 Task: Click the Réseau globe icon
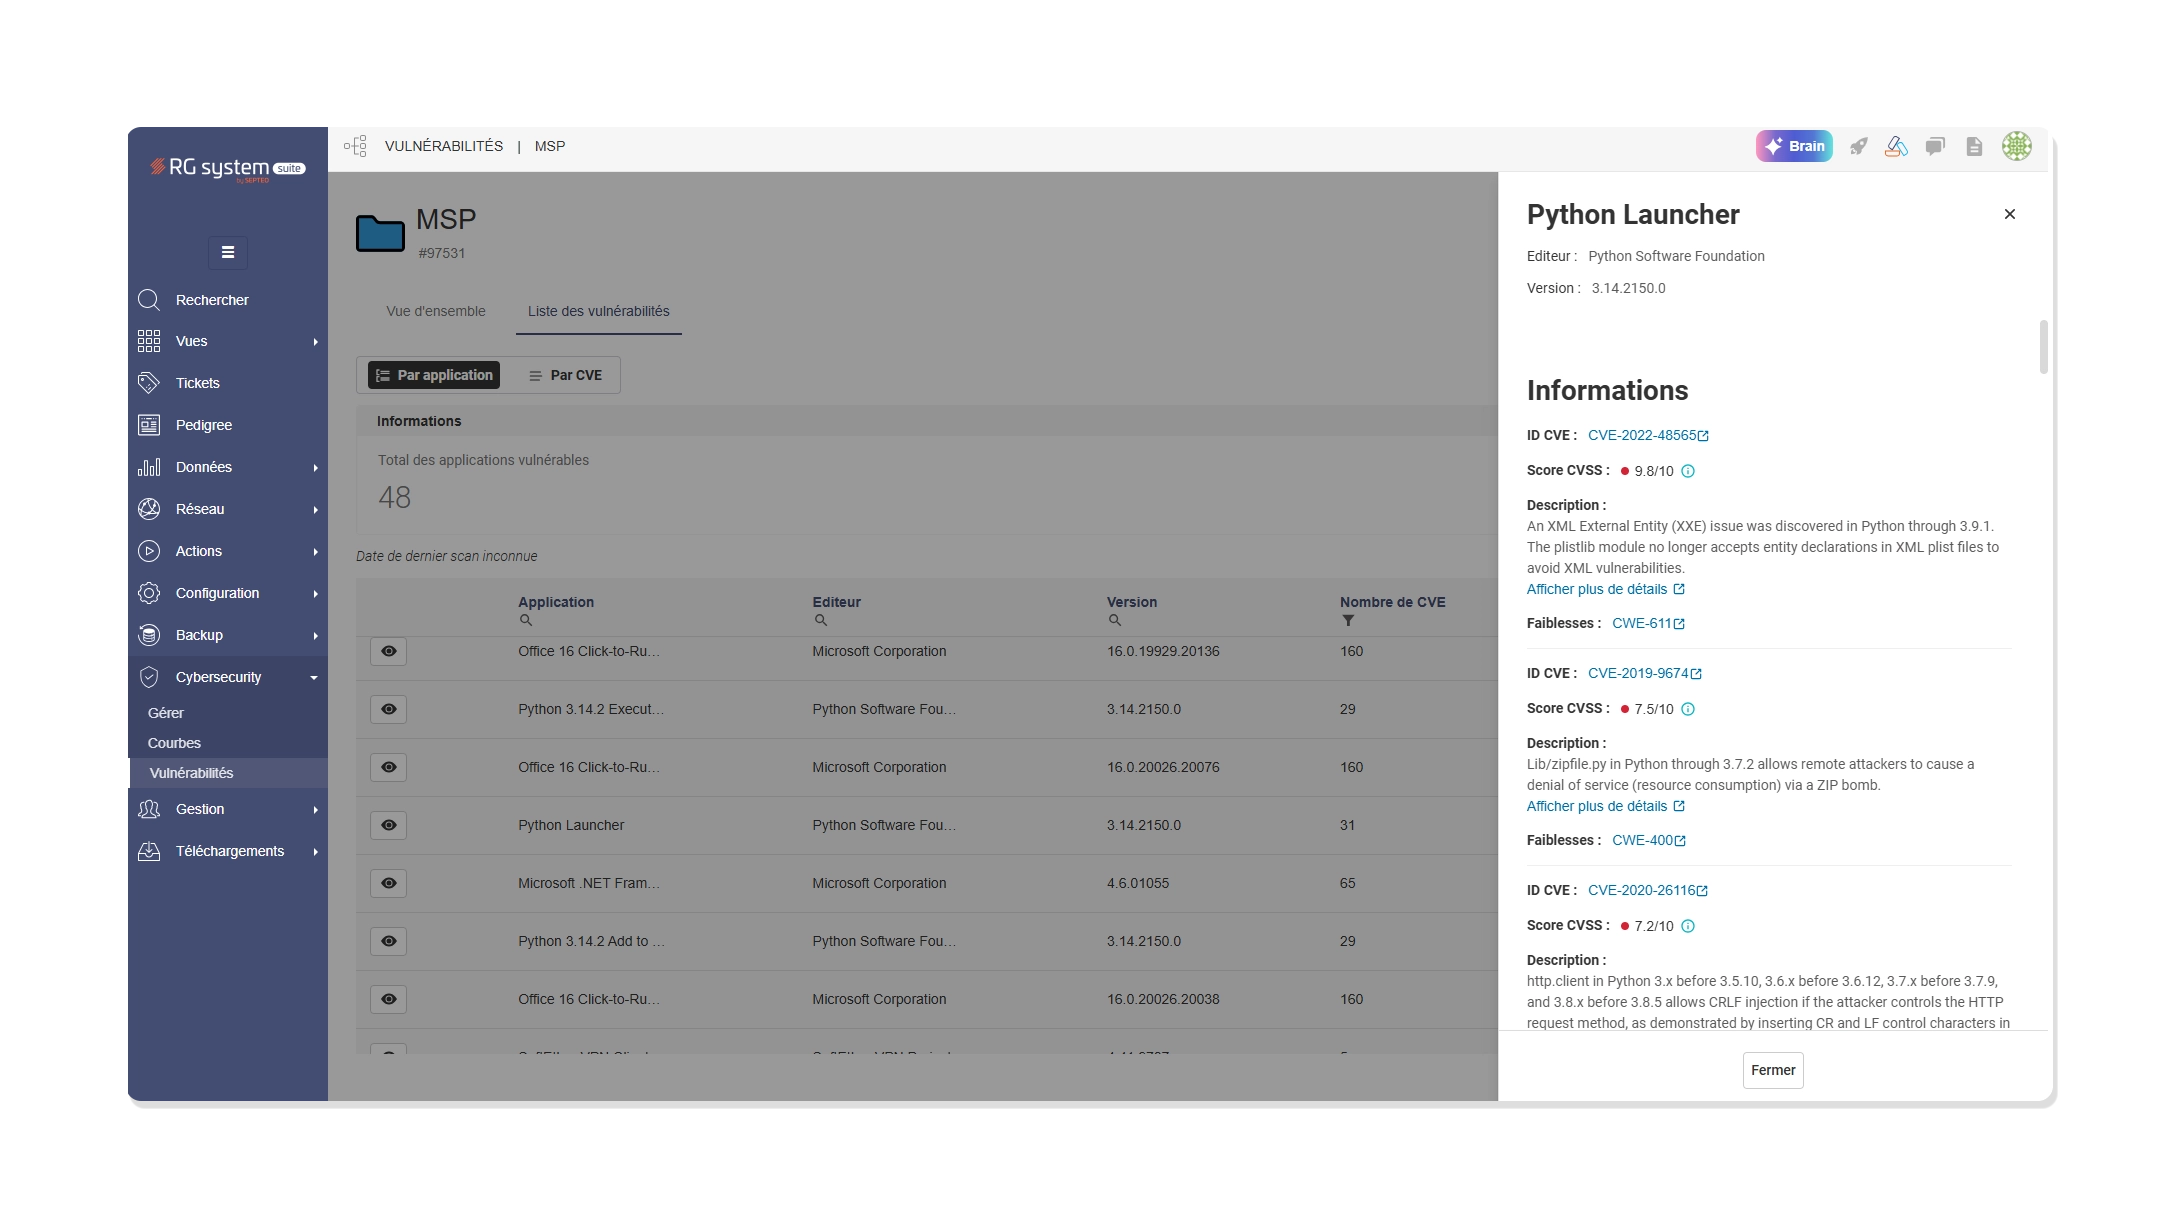(x=149, y=509)
